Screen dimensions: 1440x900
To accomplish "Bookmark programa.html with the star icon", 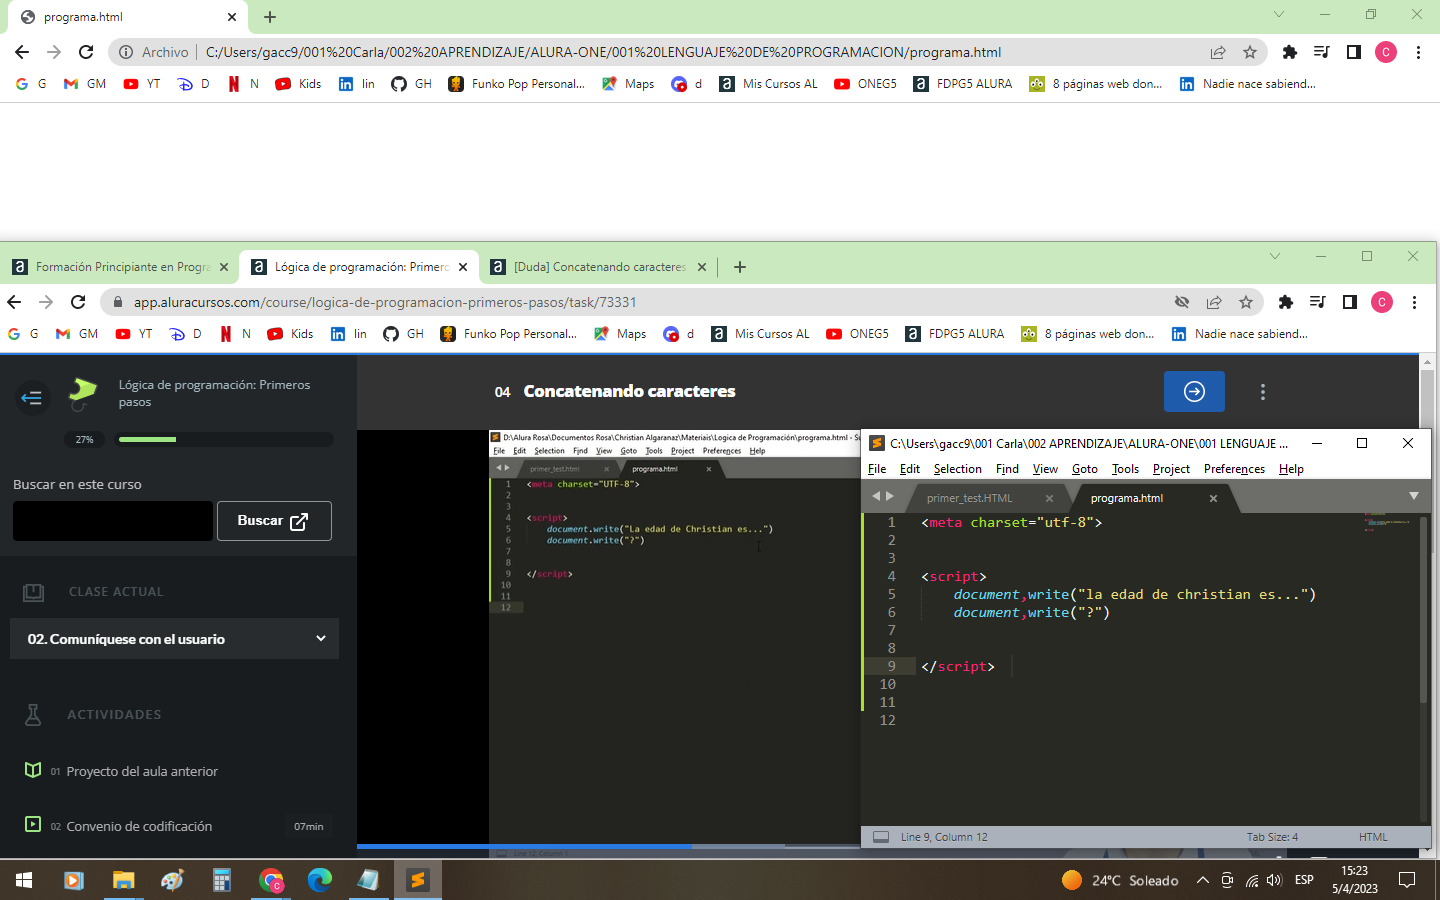I will pos(1249,52).
